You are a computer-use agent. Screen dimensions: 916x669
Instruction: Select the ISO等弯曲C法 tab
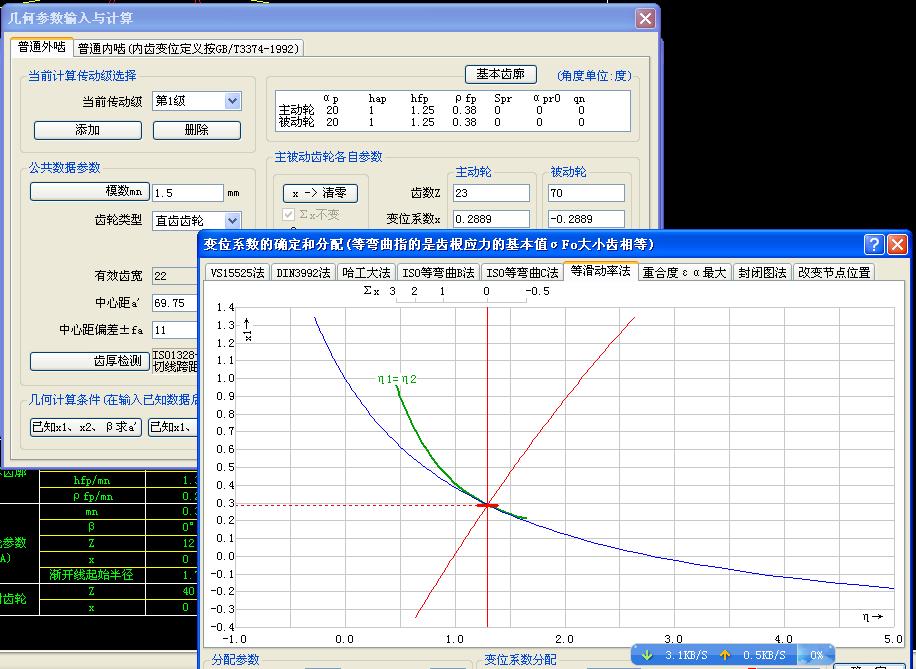[x=522, y=272]
